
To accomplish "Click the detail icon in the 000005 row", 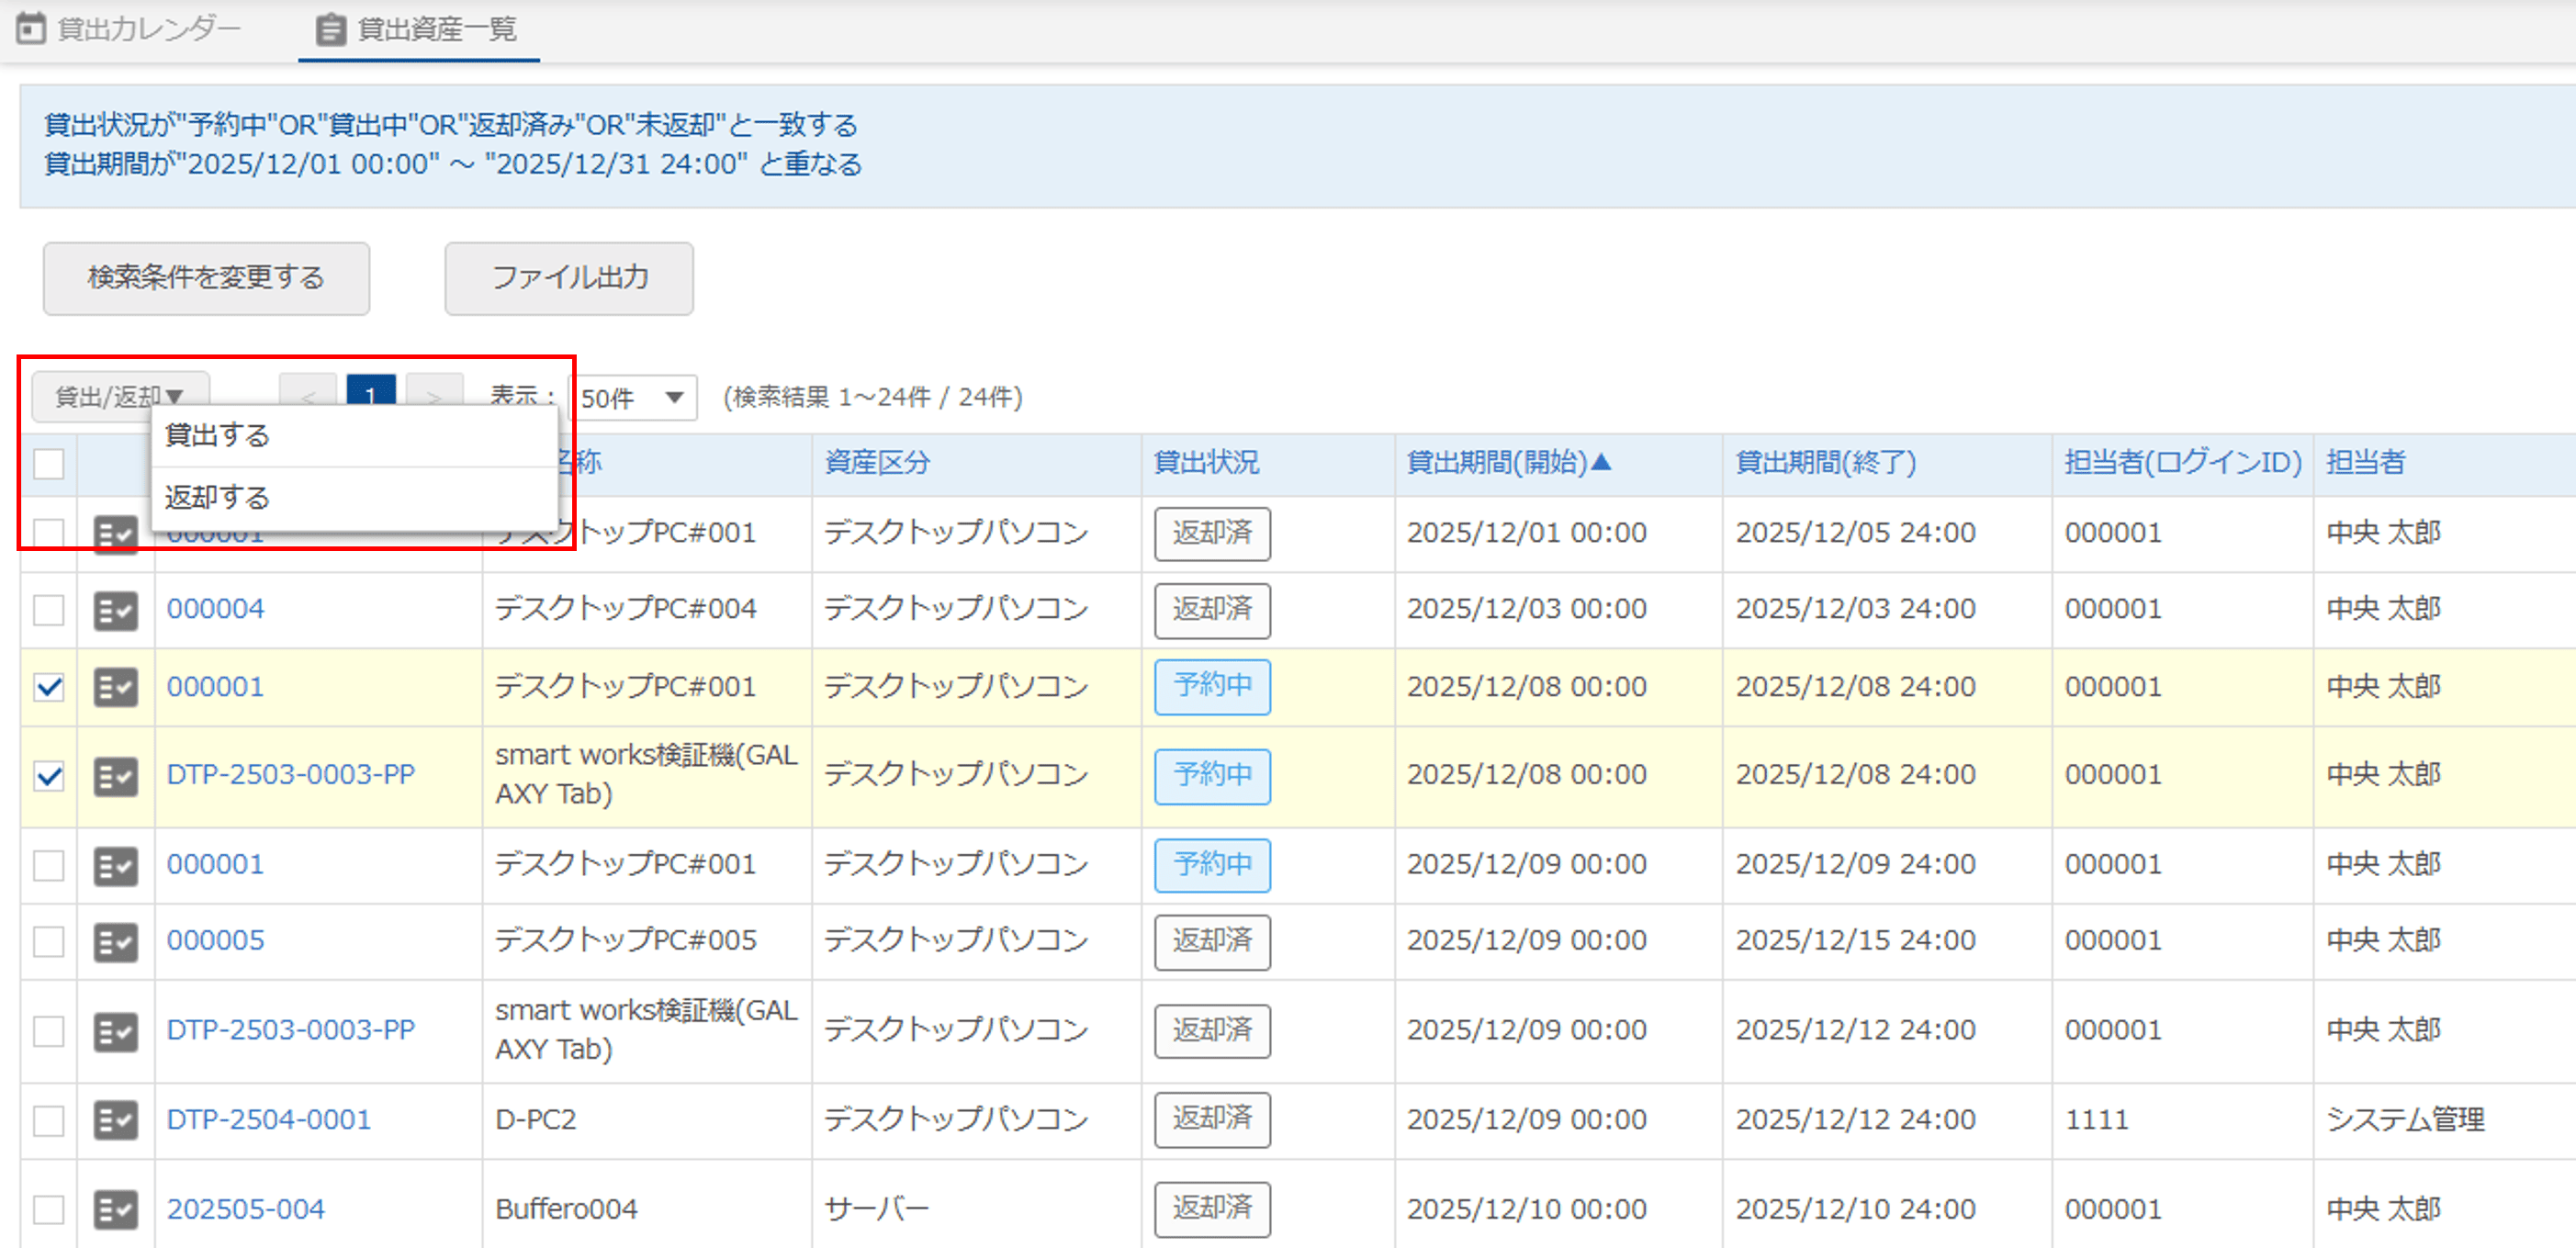I will pyautogui.click(x=115, y=941).
